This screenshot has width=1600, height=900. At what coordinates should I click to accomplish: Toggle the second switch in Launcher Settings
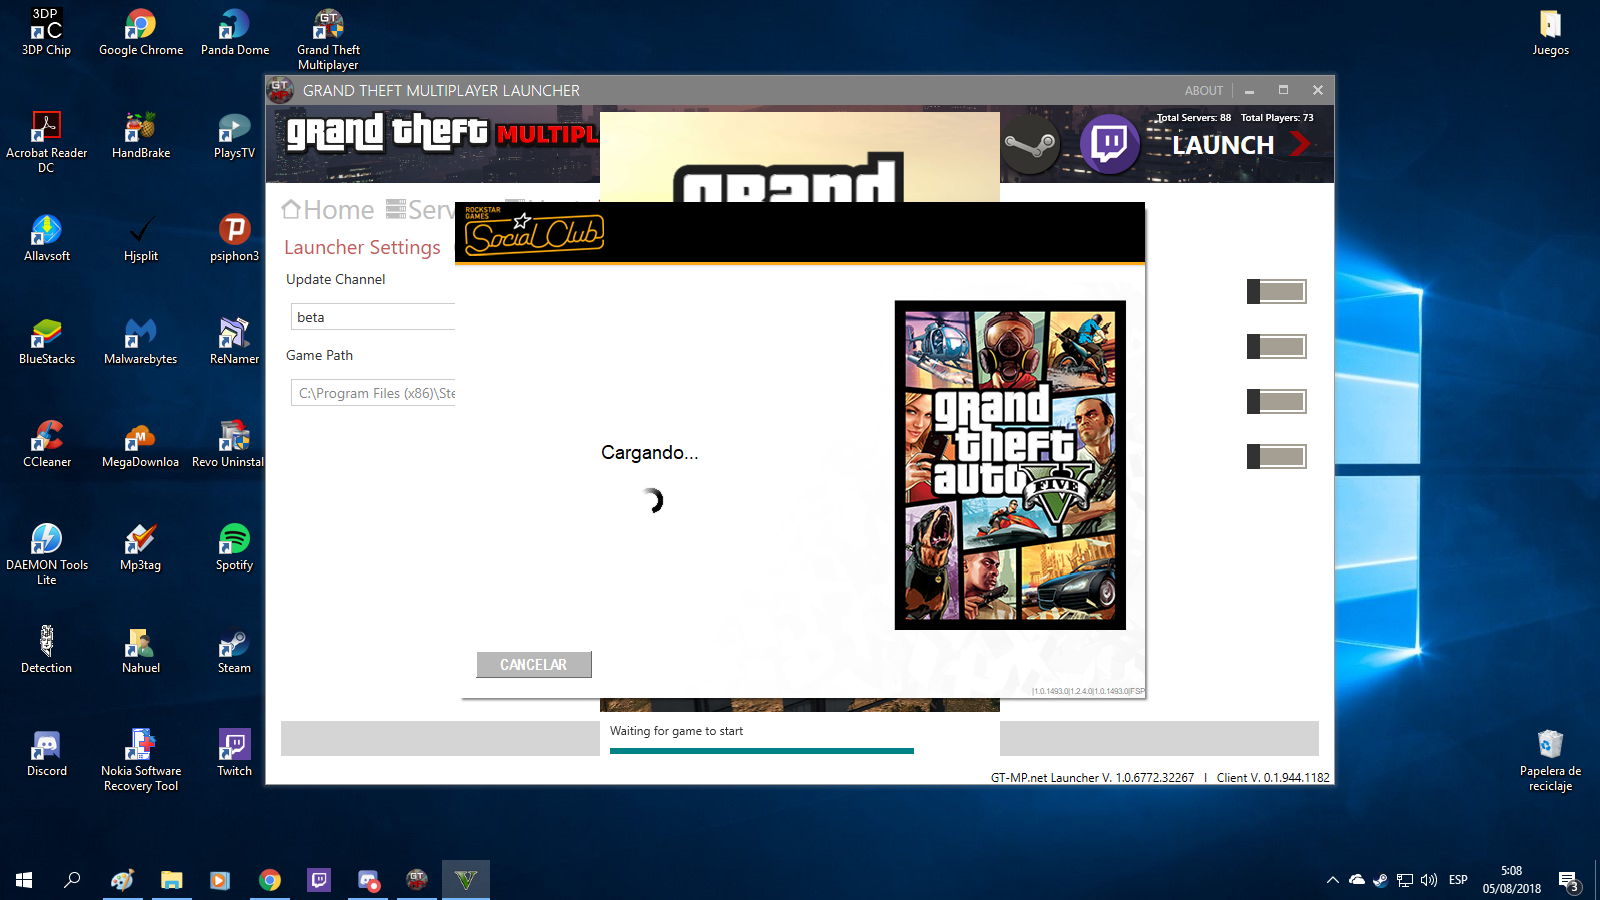click(x=1277, y=346)
